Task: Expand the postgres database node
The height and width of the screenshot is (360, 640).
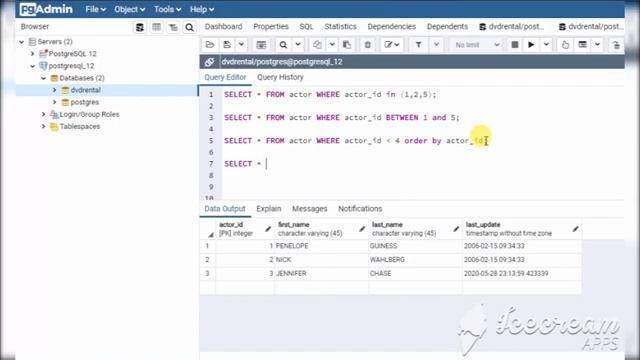Action: coord(55,102)
